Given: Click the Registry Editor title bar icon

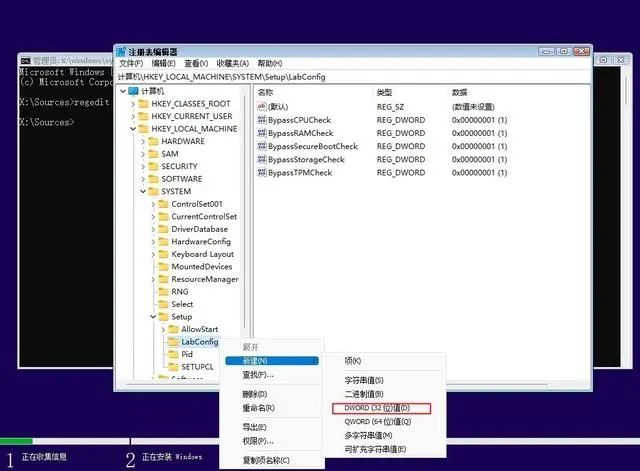Looking at the screenshot, I should coord(121,52).
